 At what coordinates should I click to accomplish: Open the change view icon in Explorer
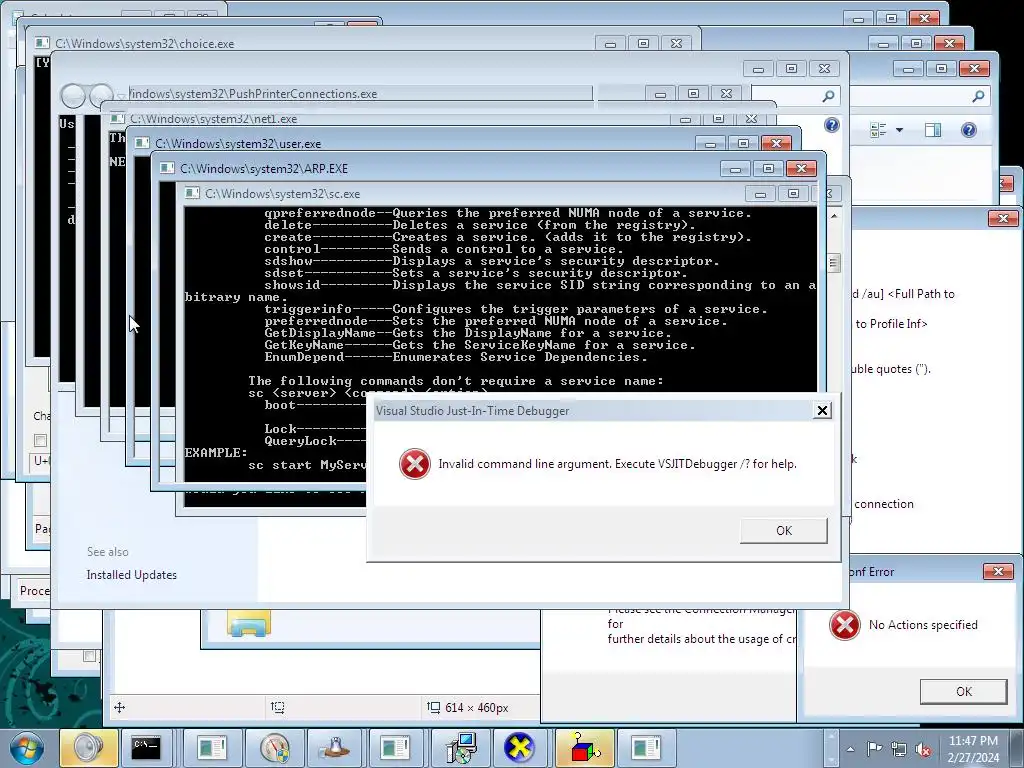(878, 130)
